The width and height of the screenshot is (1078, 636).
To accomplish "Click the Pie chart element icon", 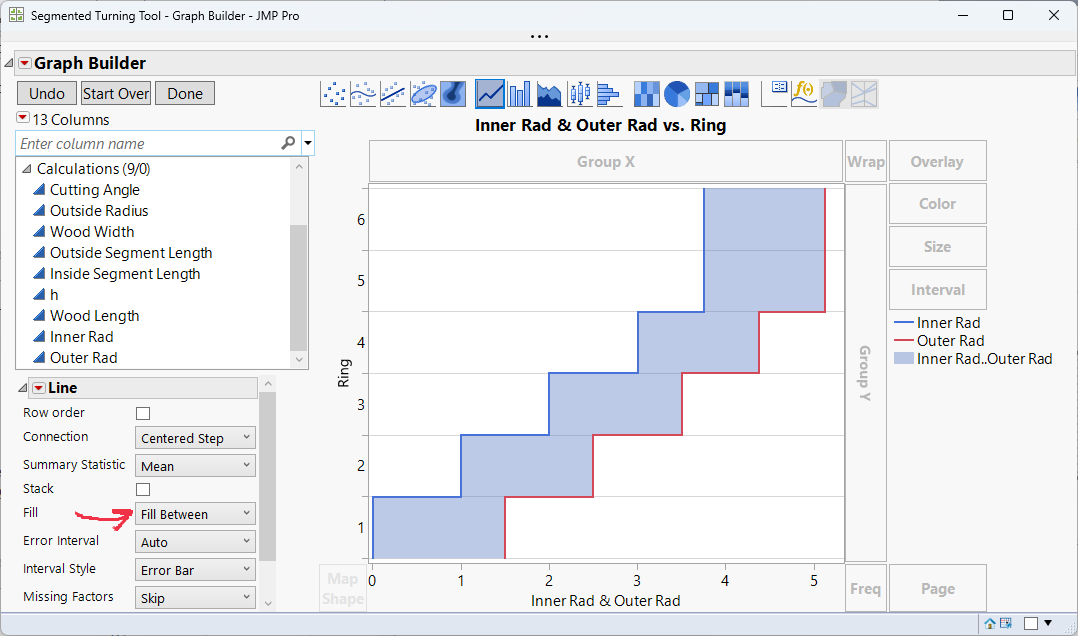I will point(675,93).
